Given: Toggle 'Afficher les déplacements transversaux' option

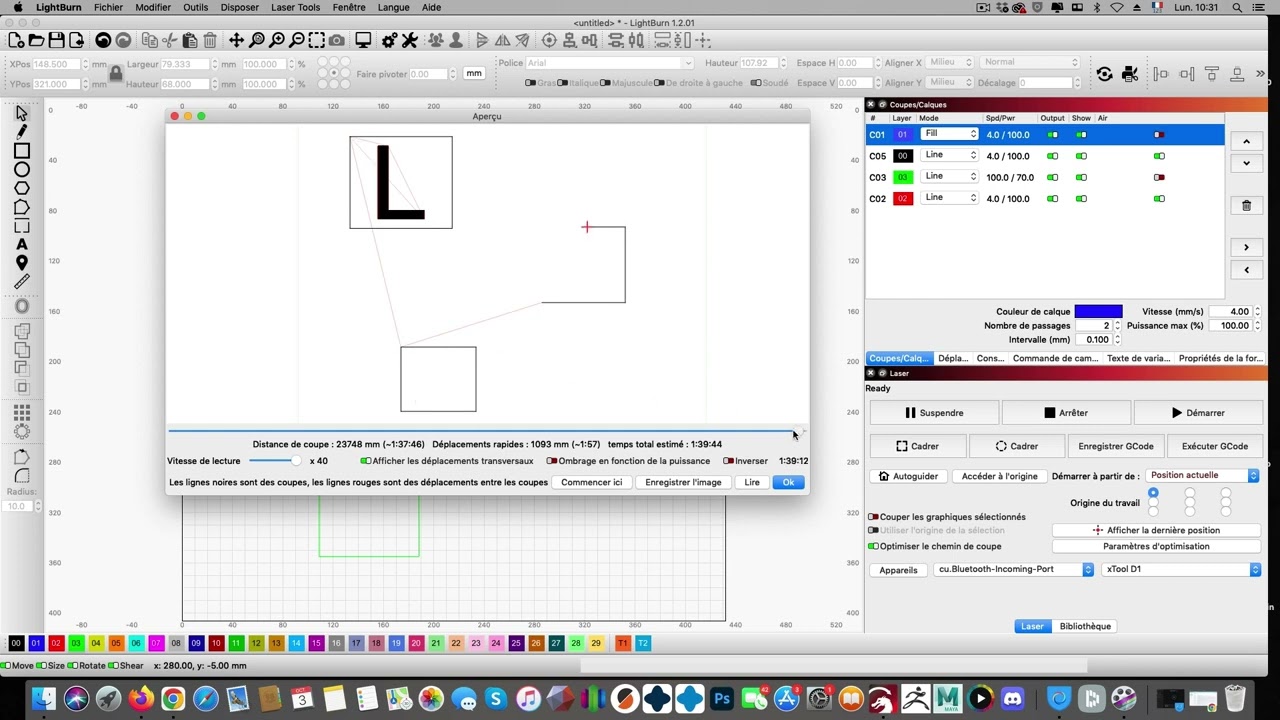Looking at the screenshot, I should click(447, 461).
